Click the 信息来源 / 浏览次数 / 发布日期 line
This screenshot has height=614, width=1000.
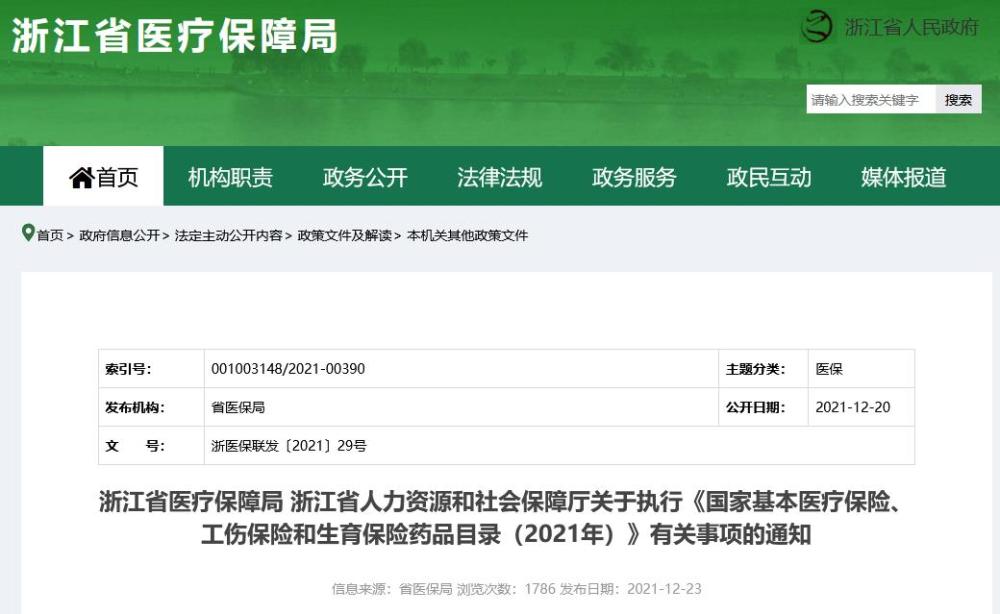click(517, 588)
